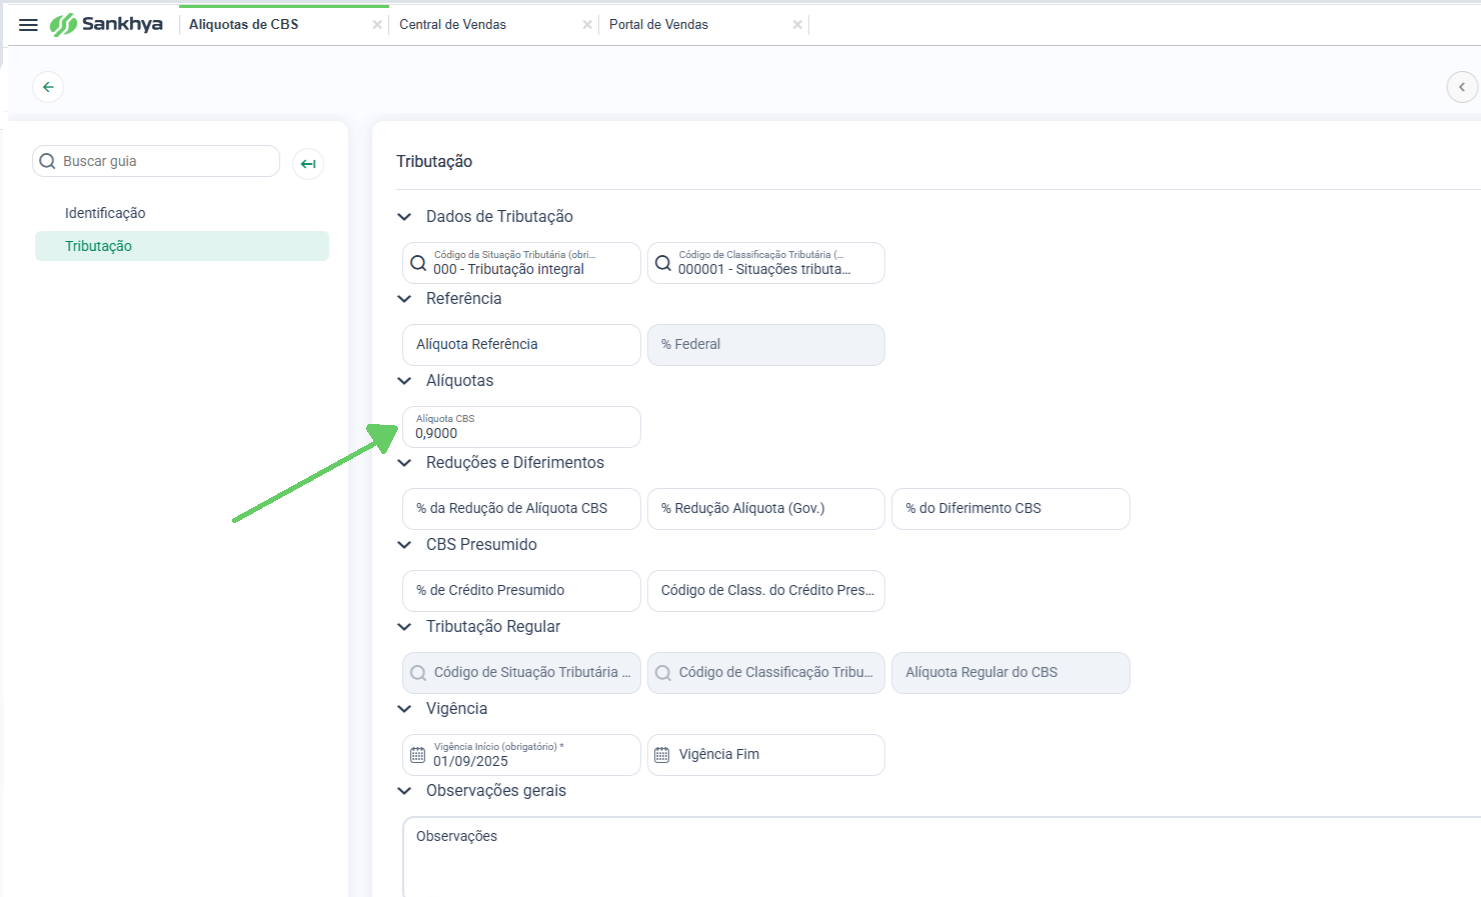Collapse the Reduções e Diferimentos section

[x=404, y=462]
